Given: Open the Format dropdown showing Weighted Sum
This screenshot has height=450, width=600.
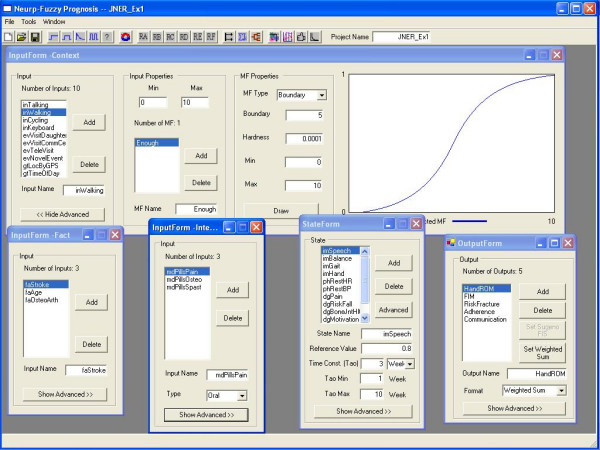Looking at the screenshot, I should click(561, 391).
